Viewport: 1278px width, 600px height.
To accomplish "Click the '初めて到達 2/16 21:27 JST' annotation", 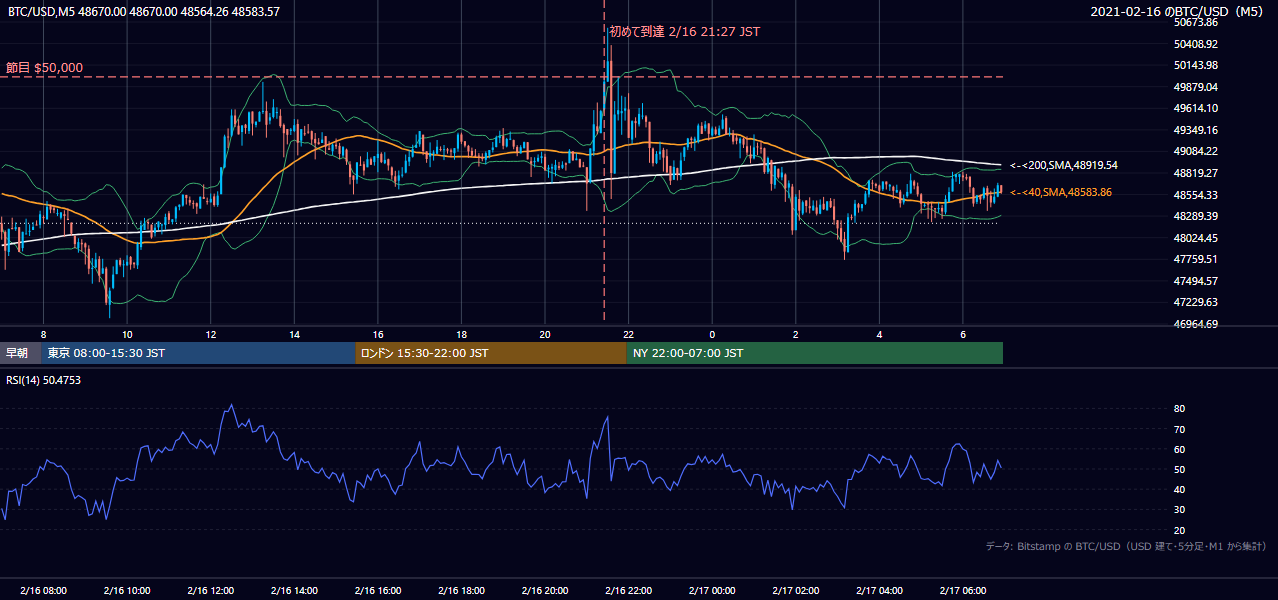I will [x=684, y=32].
